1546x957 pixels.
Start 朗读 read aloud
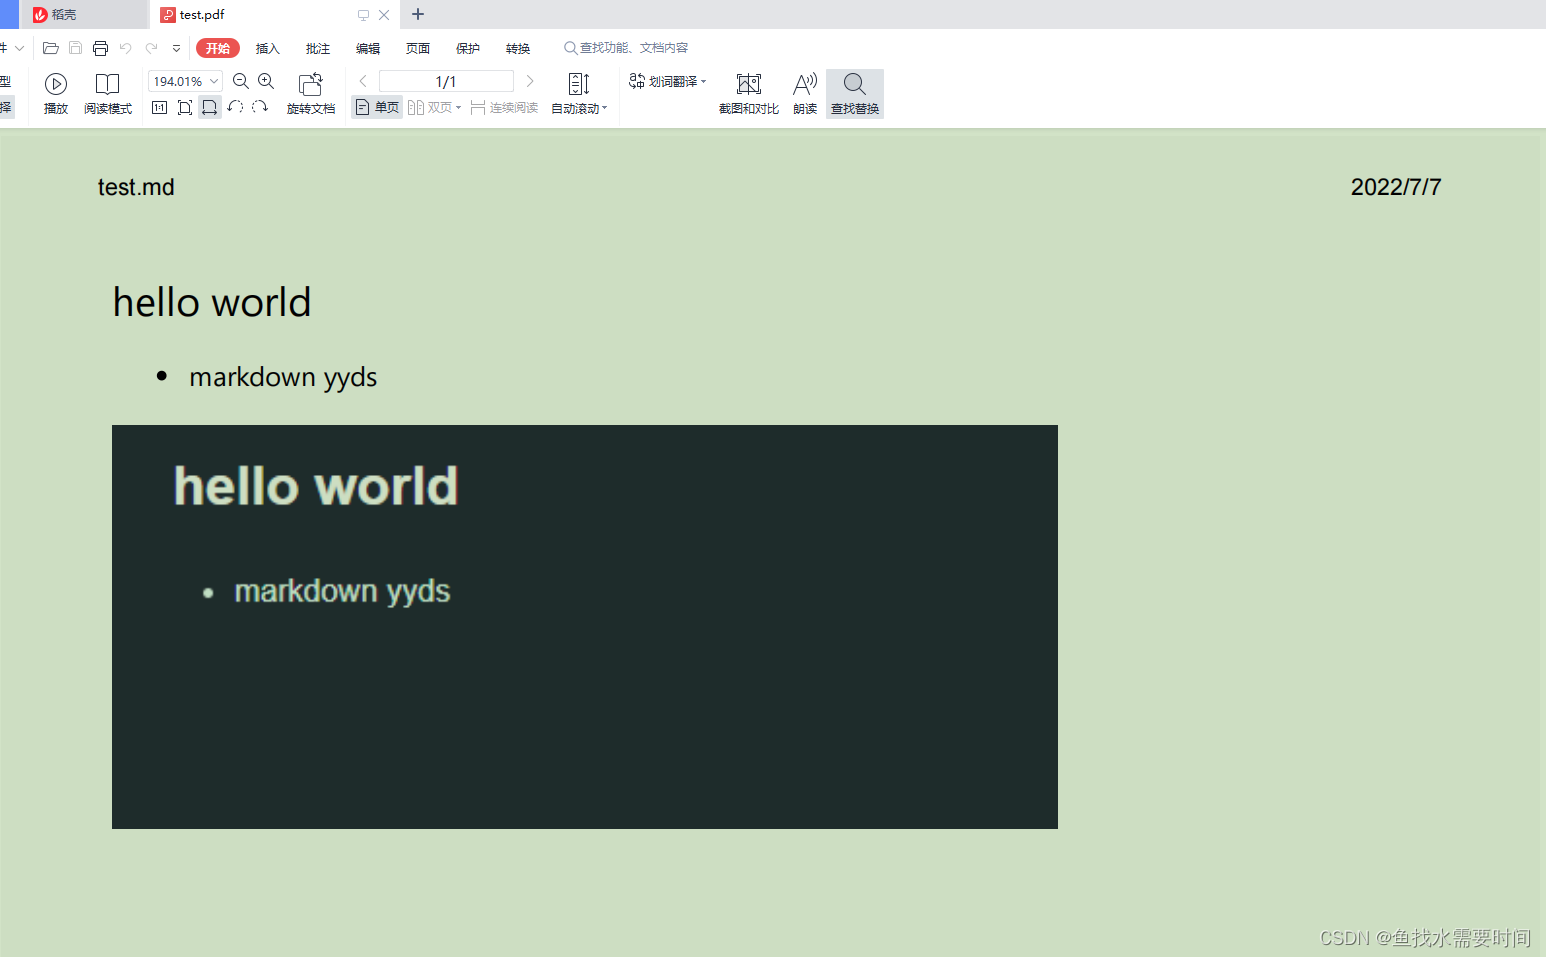point(805,94)
